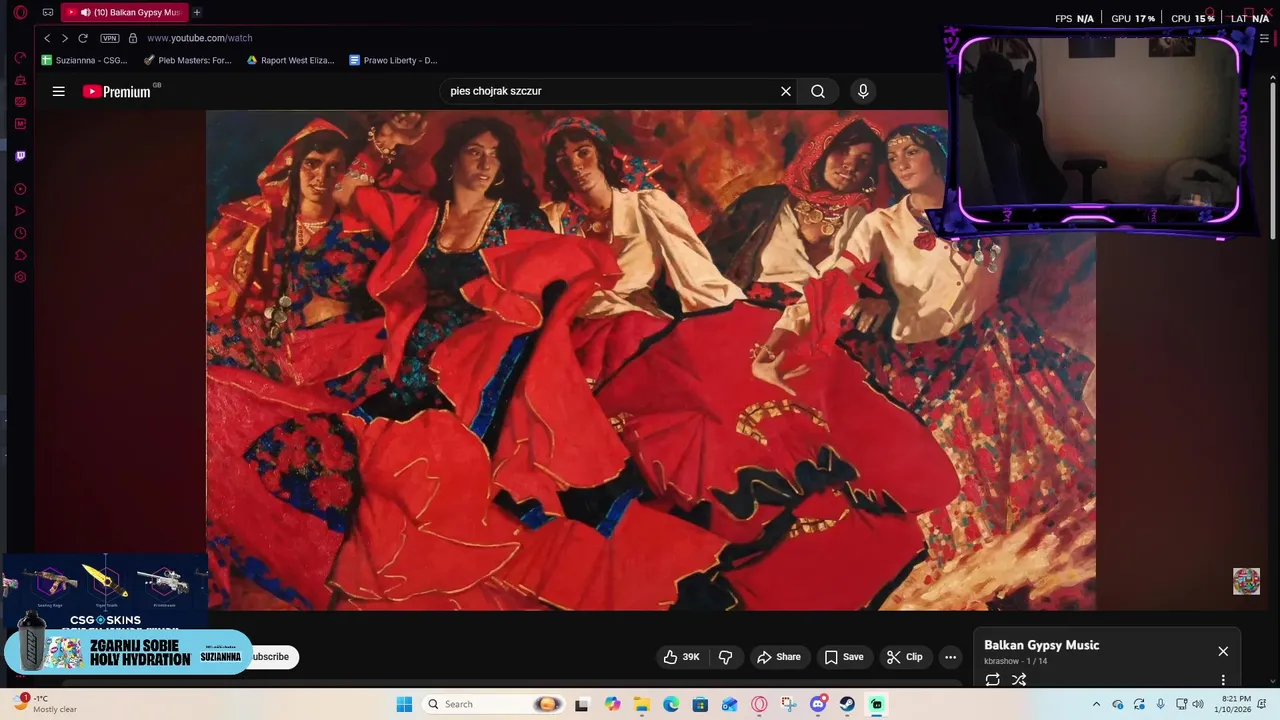The width and height of the screenshot is (1280, 720).
Task: Open File Explorer from taskbar
Action: 641,704
